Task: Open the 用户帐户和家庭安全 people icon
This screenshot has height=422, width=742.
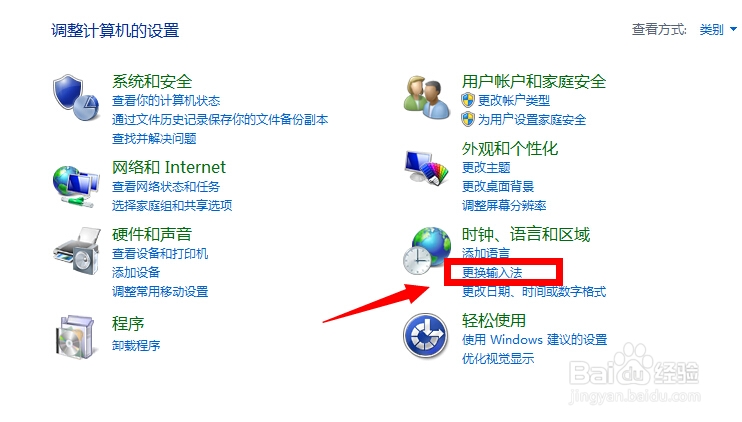Action: pyautogui.click(x=427, y=97)
